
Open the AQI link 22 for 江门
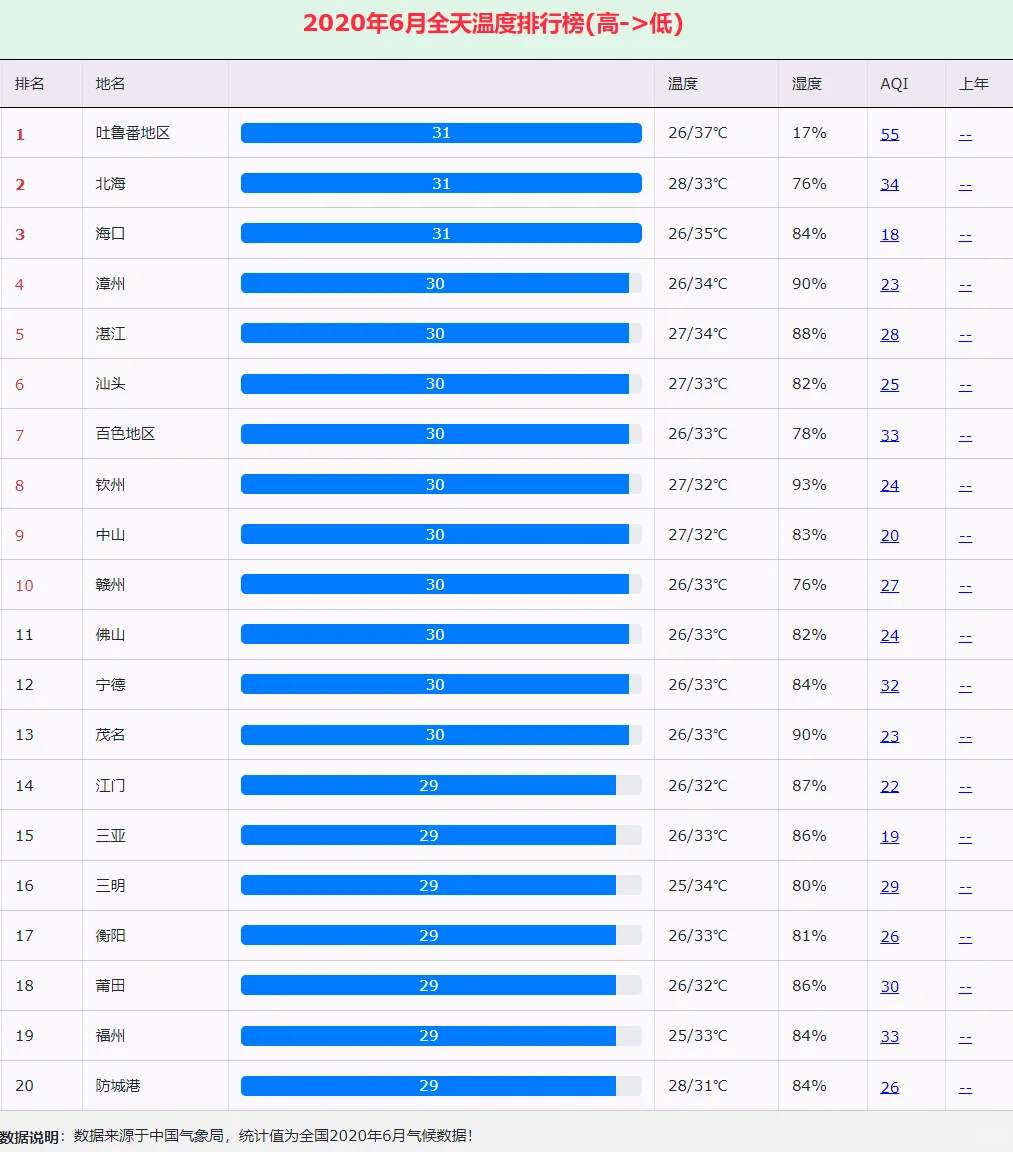(890, 786)
